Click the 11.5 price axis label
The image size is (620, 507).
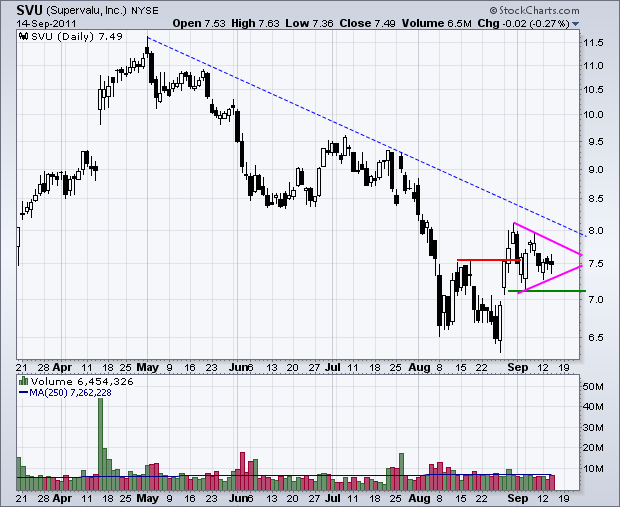593,42
